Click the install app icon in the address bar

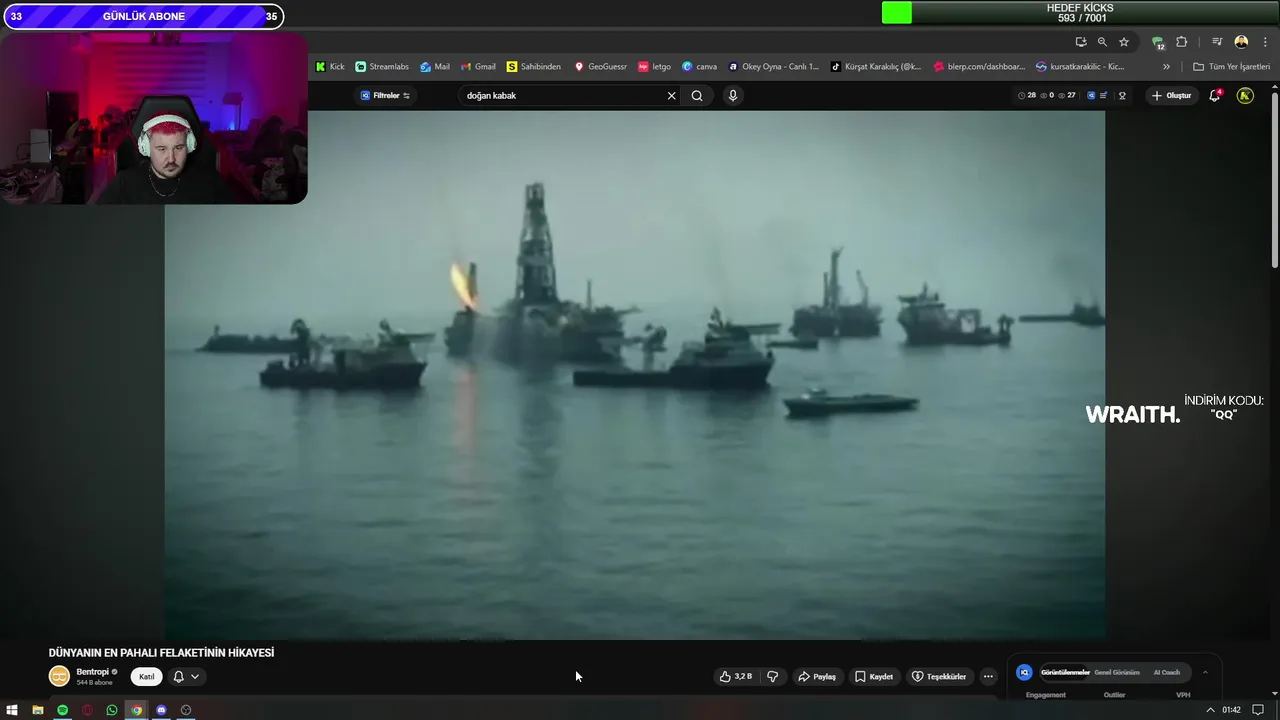[1081, 42]
